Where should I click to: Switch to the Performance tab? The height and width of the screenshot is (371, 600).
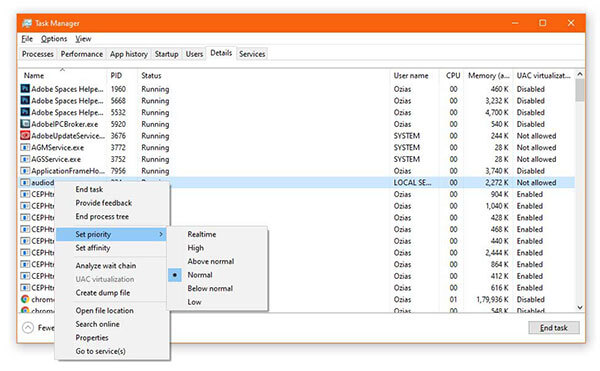click(x=82, y=54)
